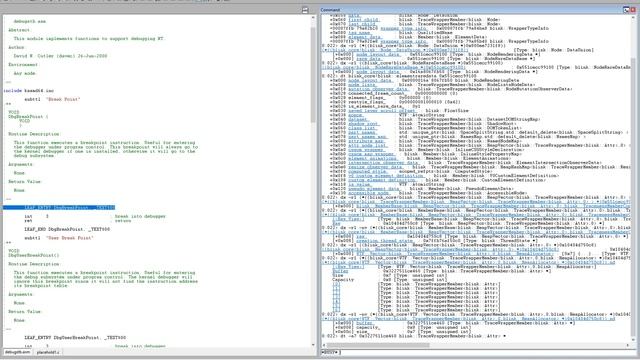
Task: Close the Command window
Action: coord(633,9)
